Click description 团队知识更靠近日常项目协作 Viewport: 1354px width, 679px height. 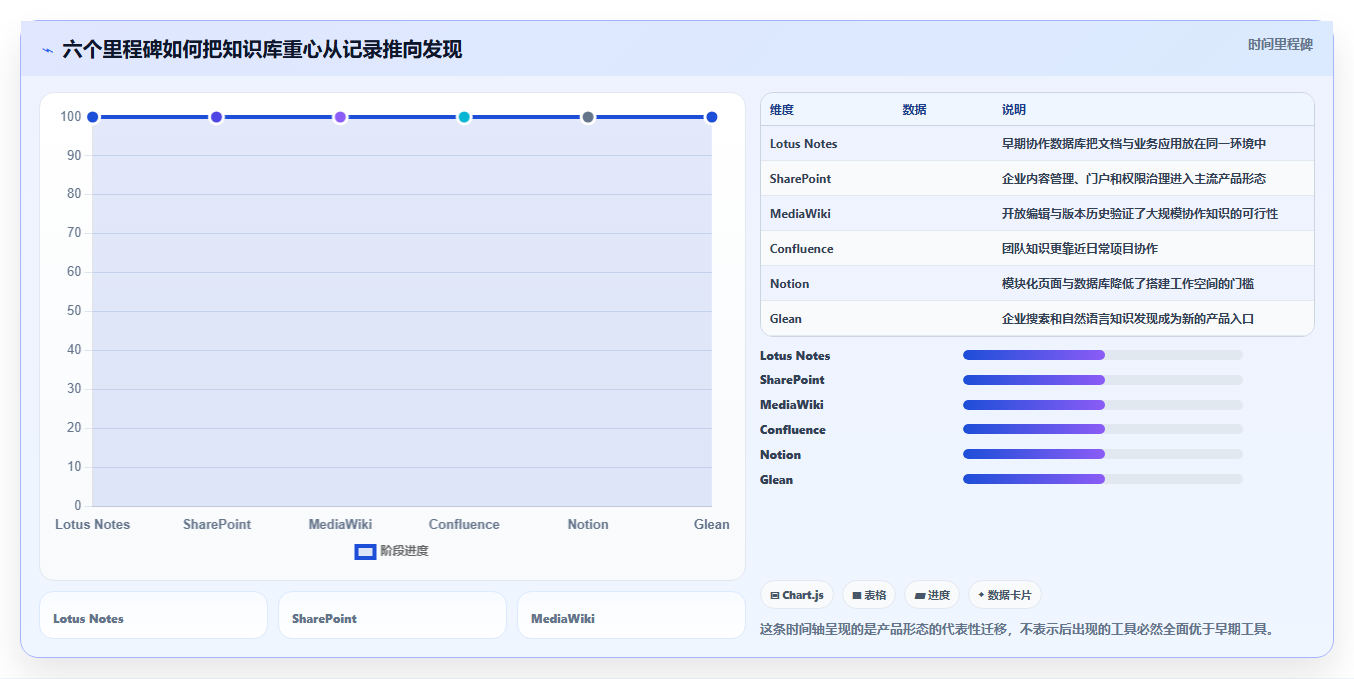coord(1080,249)
